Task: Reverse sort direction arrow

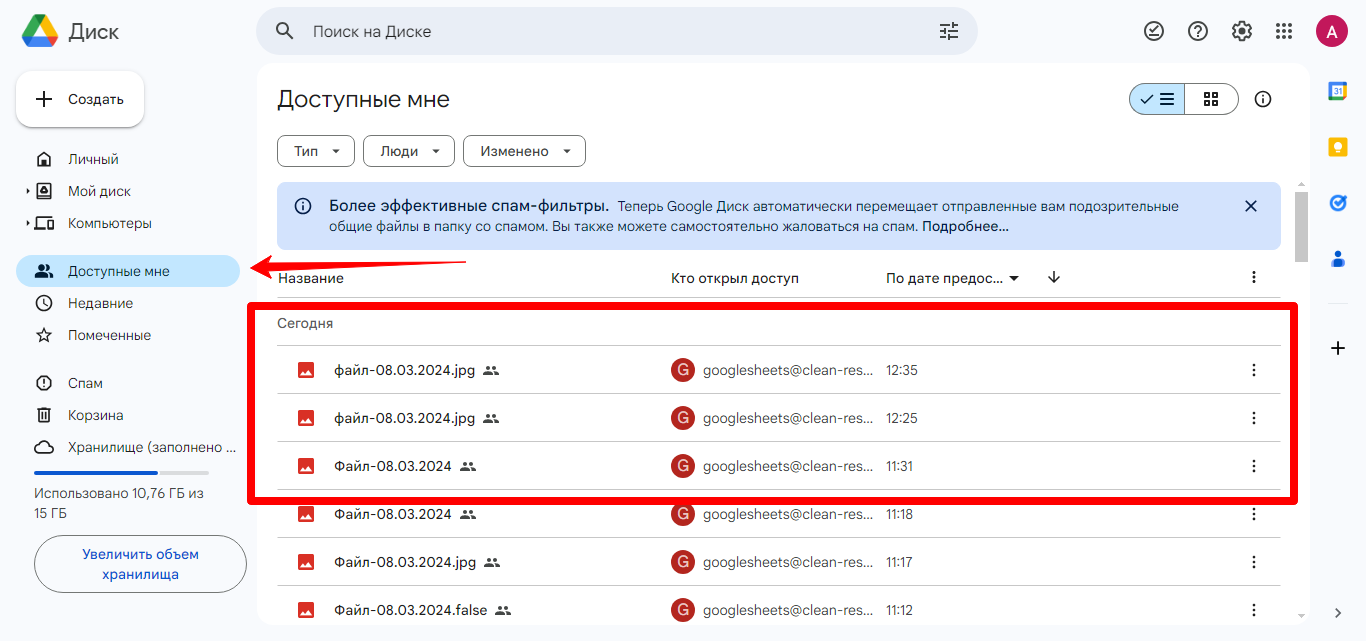Action: pyautogui.click(x=1054, y=278)
